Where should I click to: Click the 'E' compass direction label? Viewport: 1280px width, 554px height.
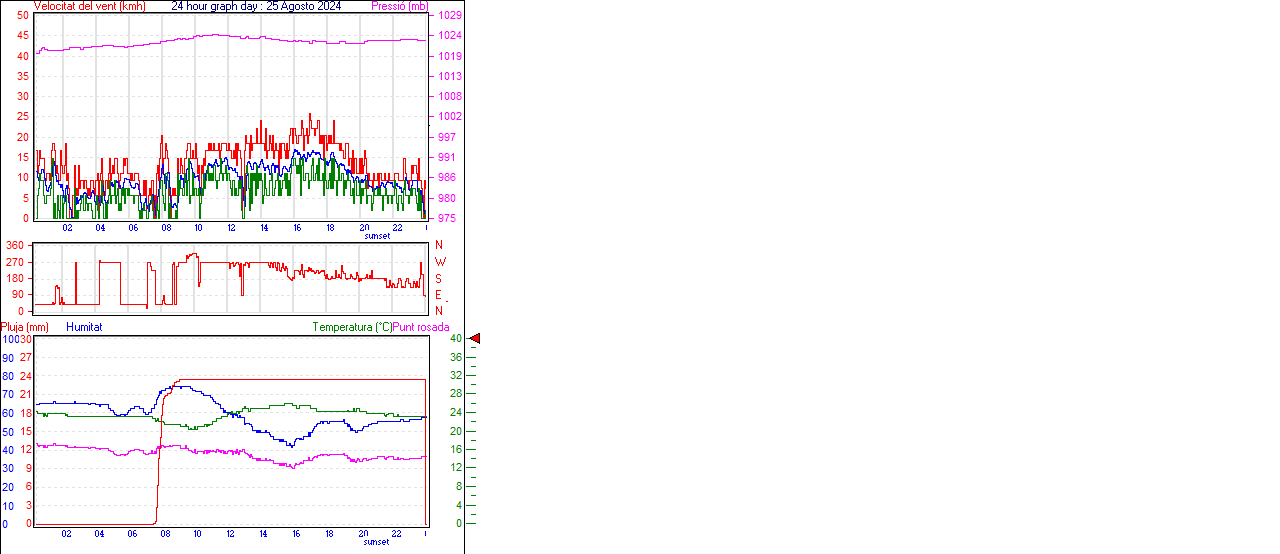click(439, 295)
